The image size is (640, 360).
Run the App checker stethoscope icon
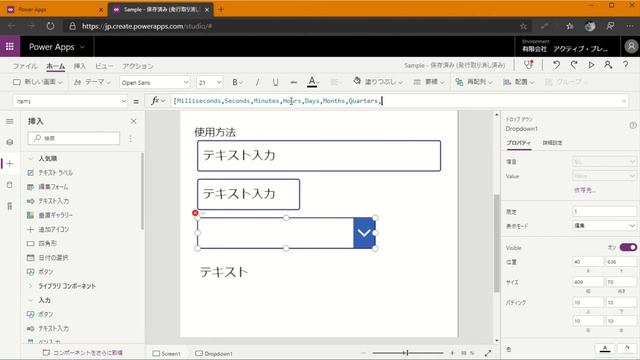pyautogui.click(x=529, y=65)
